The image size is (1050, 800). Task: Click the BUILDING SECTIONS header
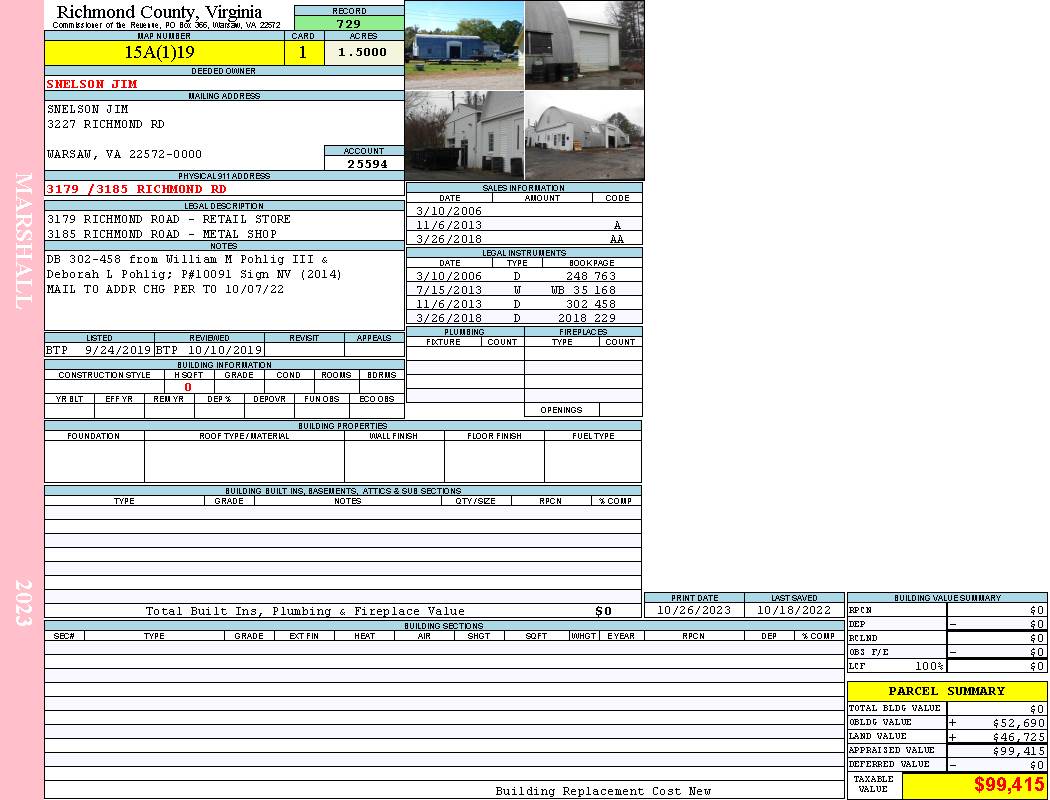[443, 626]
